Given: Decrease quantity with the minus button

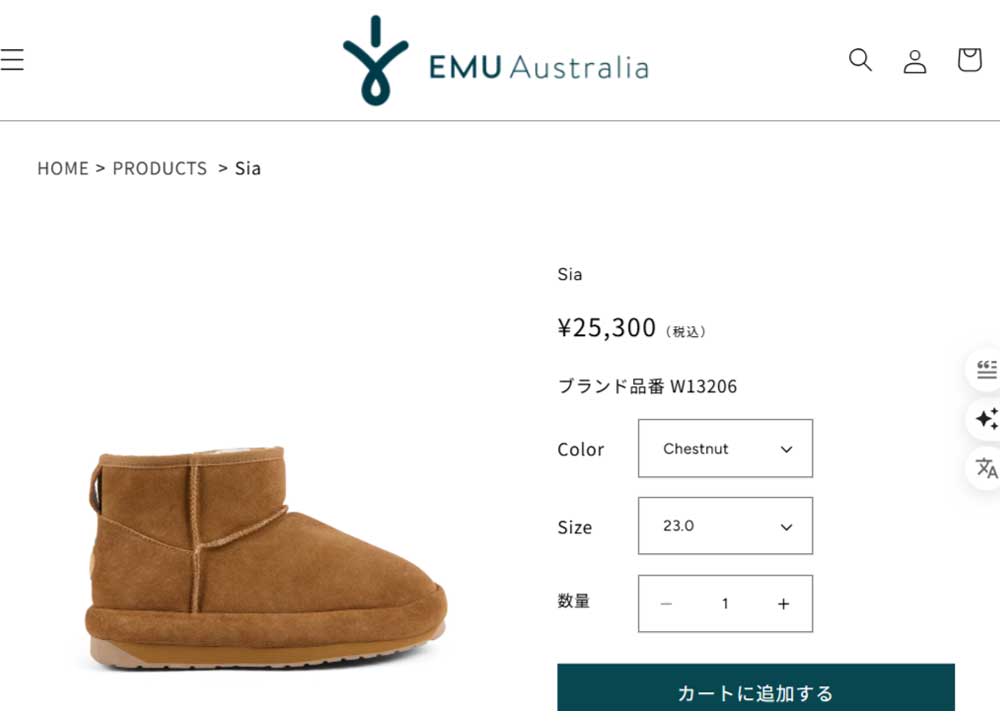Looking at the screenshot, I should 666,604.
